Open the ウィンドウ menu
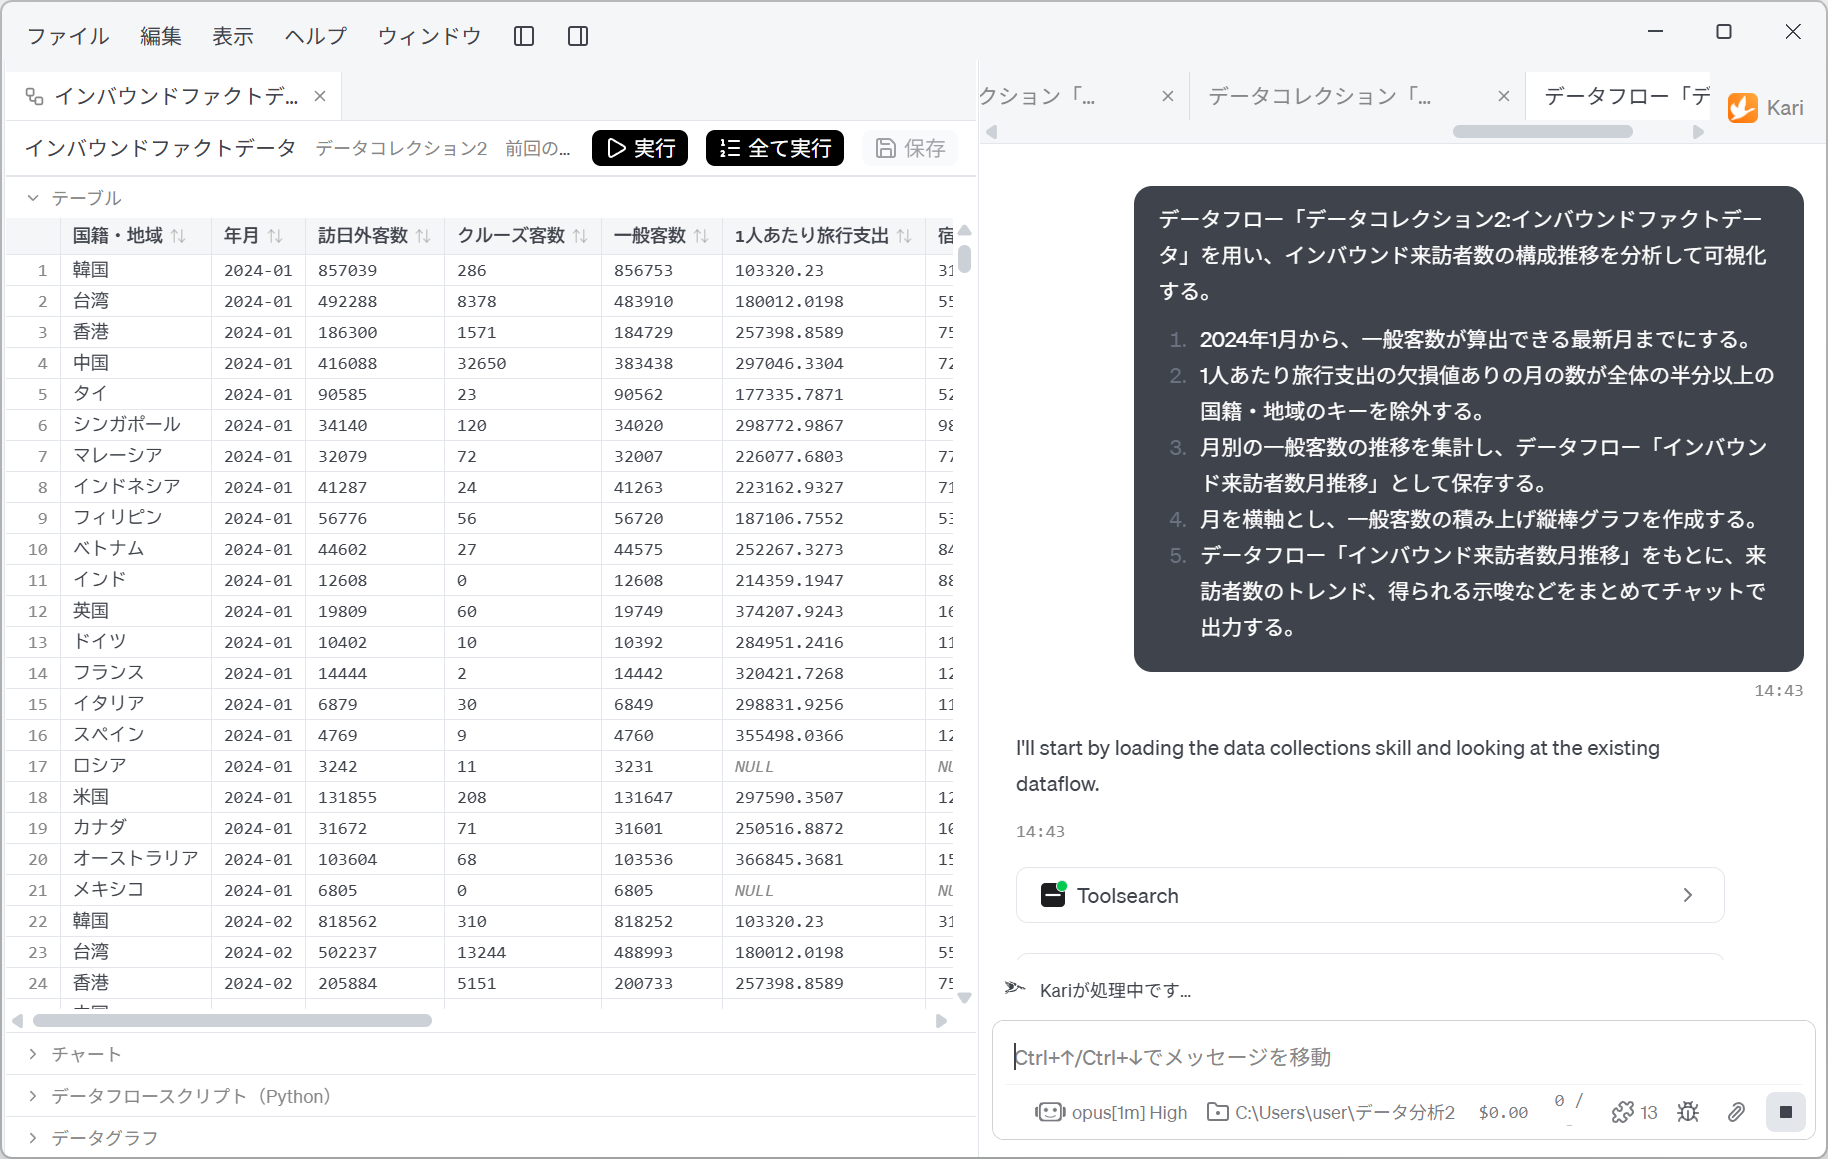 (430, 36)
